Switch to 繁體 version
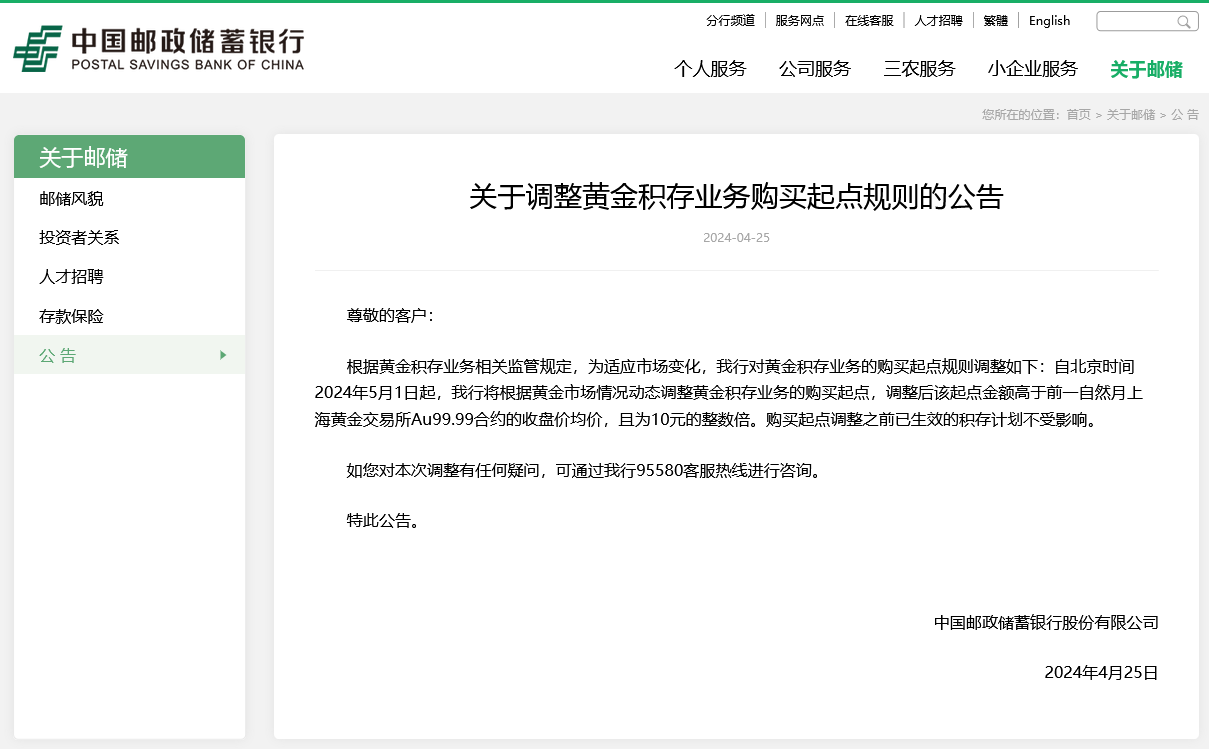The height and width of the screenshot is (749, 1209). click(996, 21)
